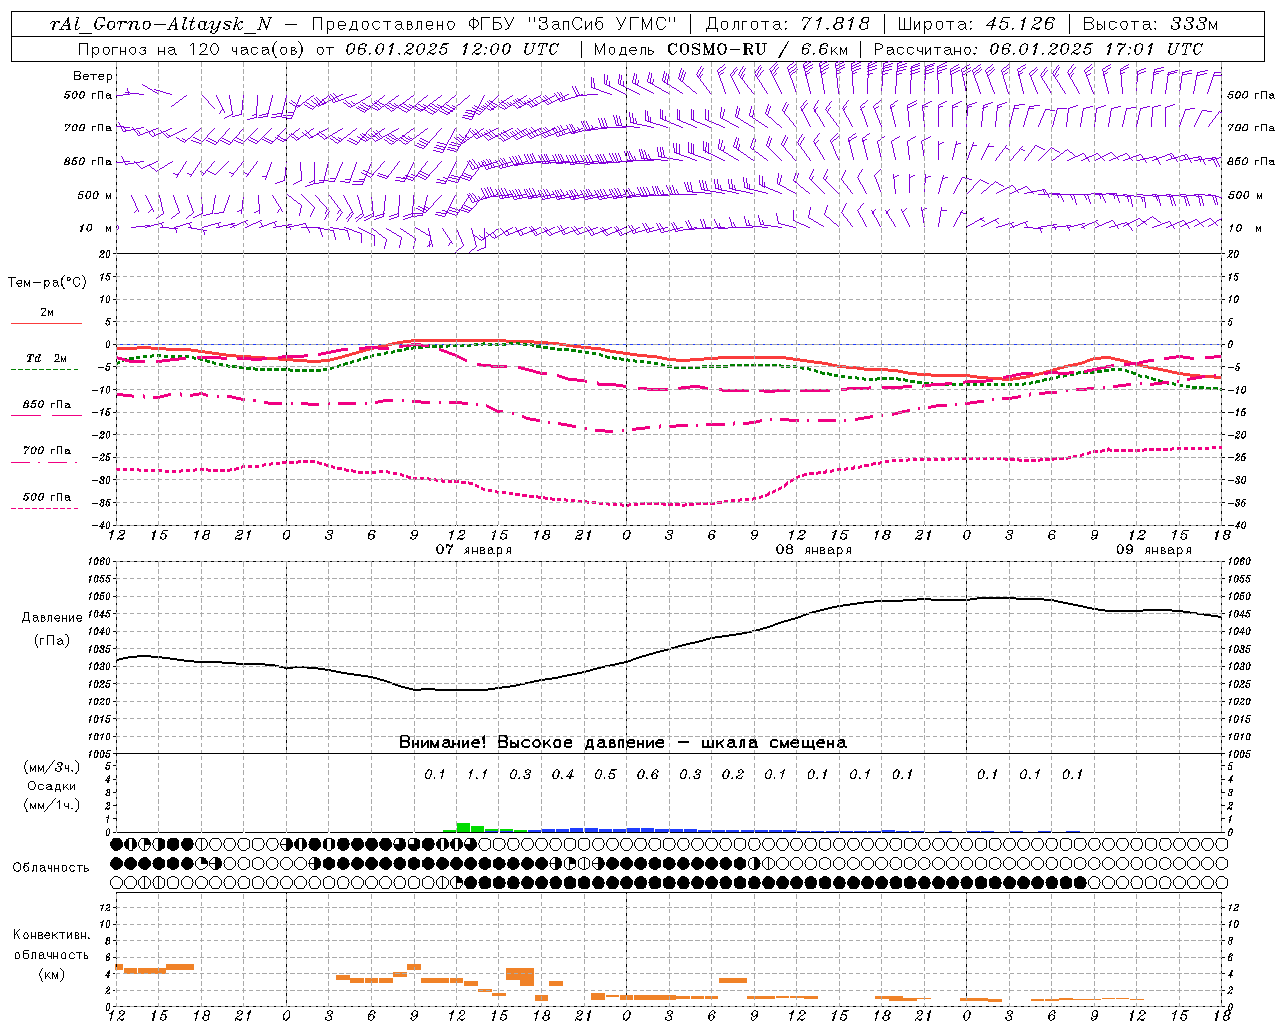Screen dimensions: 1280x1024
Task: Click the model name COSMO-RU / 6.6км
Action: tap(758, 49)
